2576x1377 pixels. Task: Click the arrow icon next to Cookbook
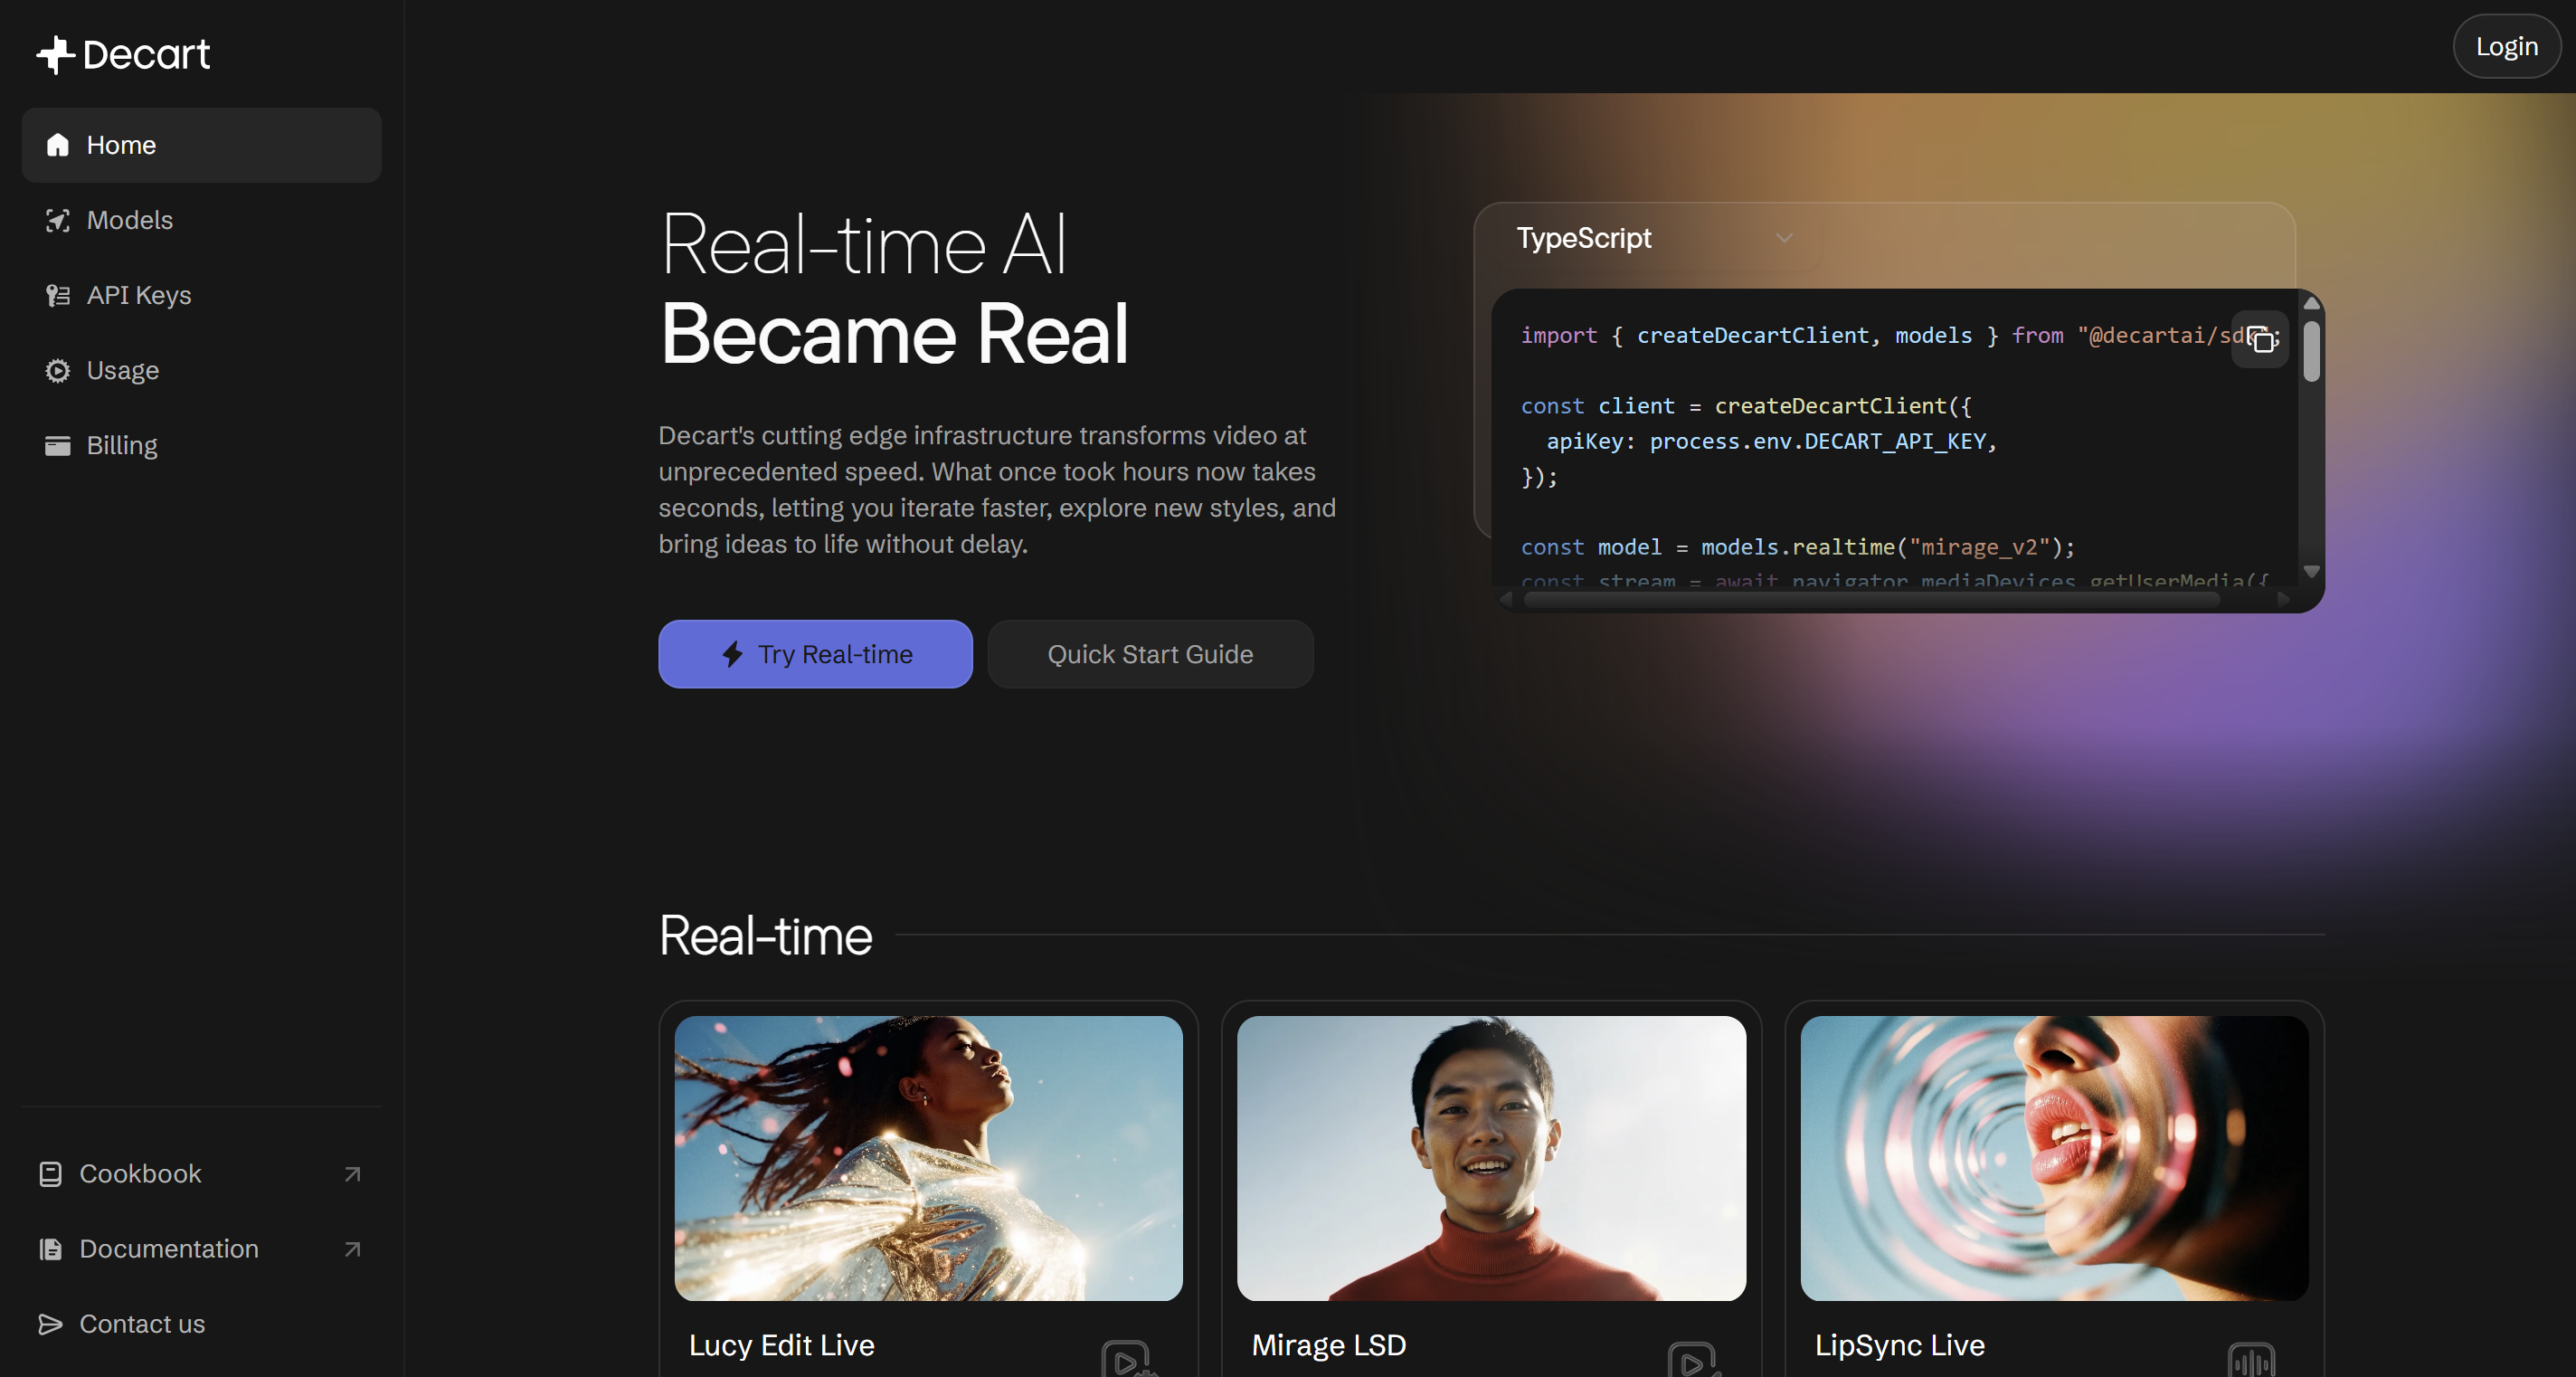pos(352,1174)
